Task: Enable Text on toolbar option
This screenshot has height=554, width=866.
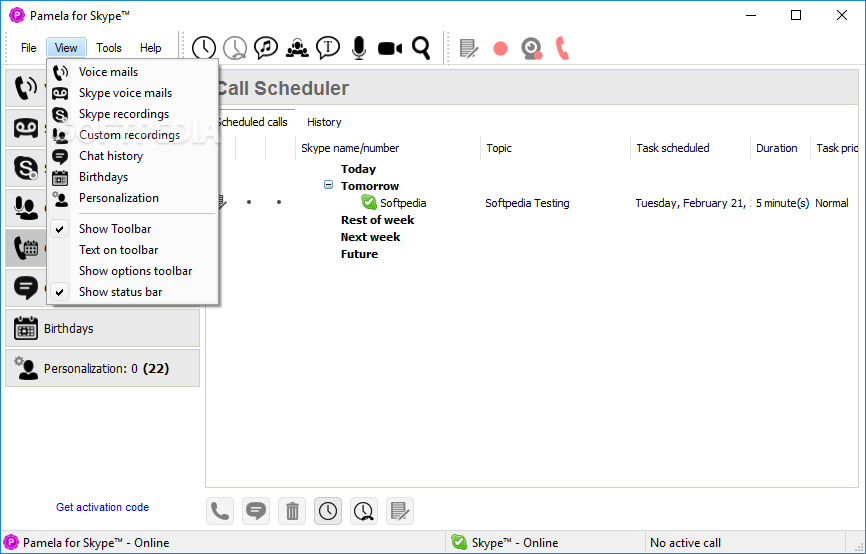Action: [133, 250]
